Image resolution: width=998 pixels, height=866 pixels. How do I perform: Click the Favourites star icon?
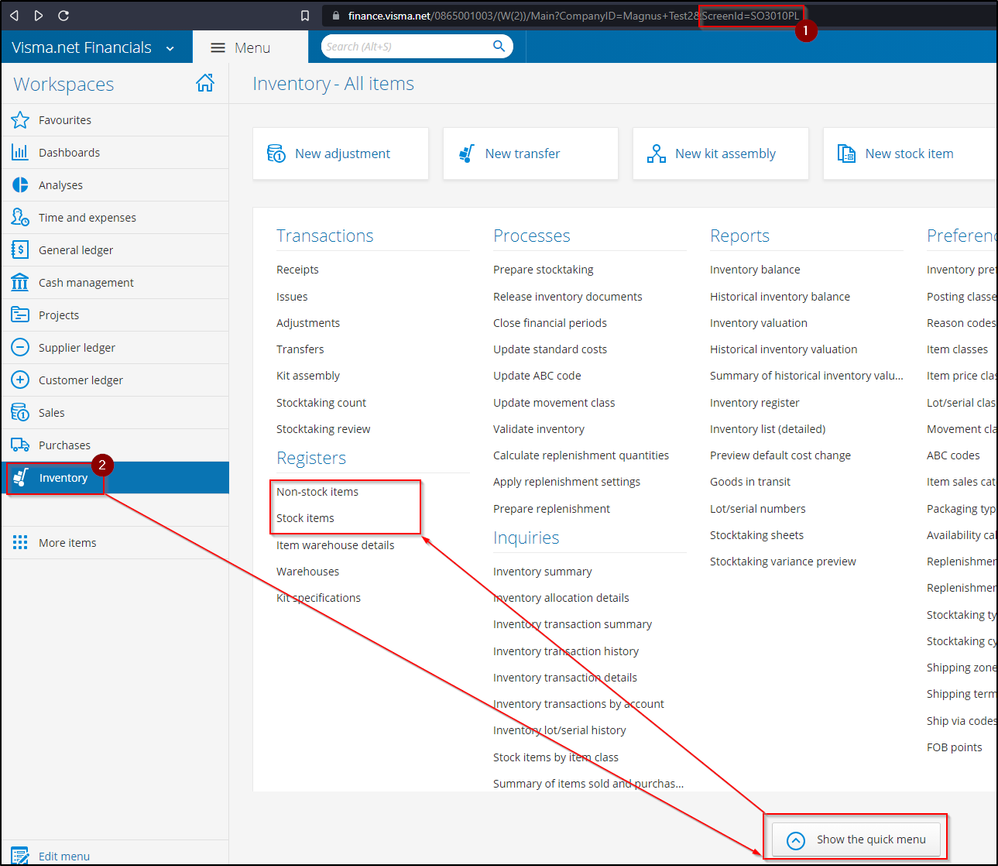[20, 120]
